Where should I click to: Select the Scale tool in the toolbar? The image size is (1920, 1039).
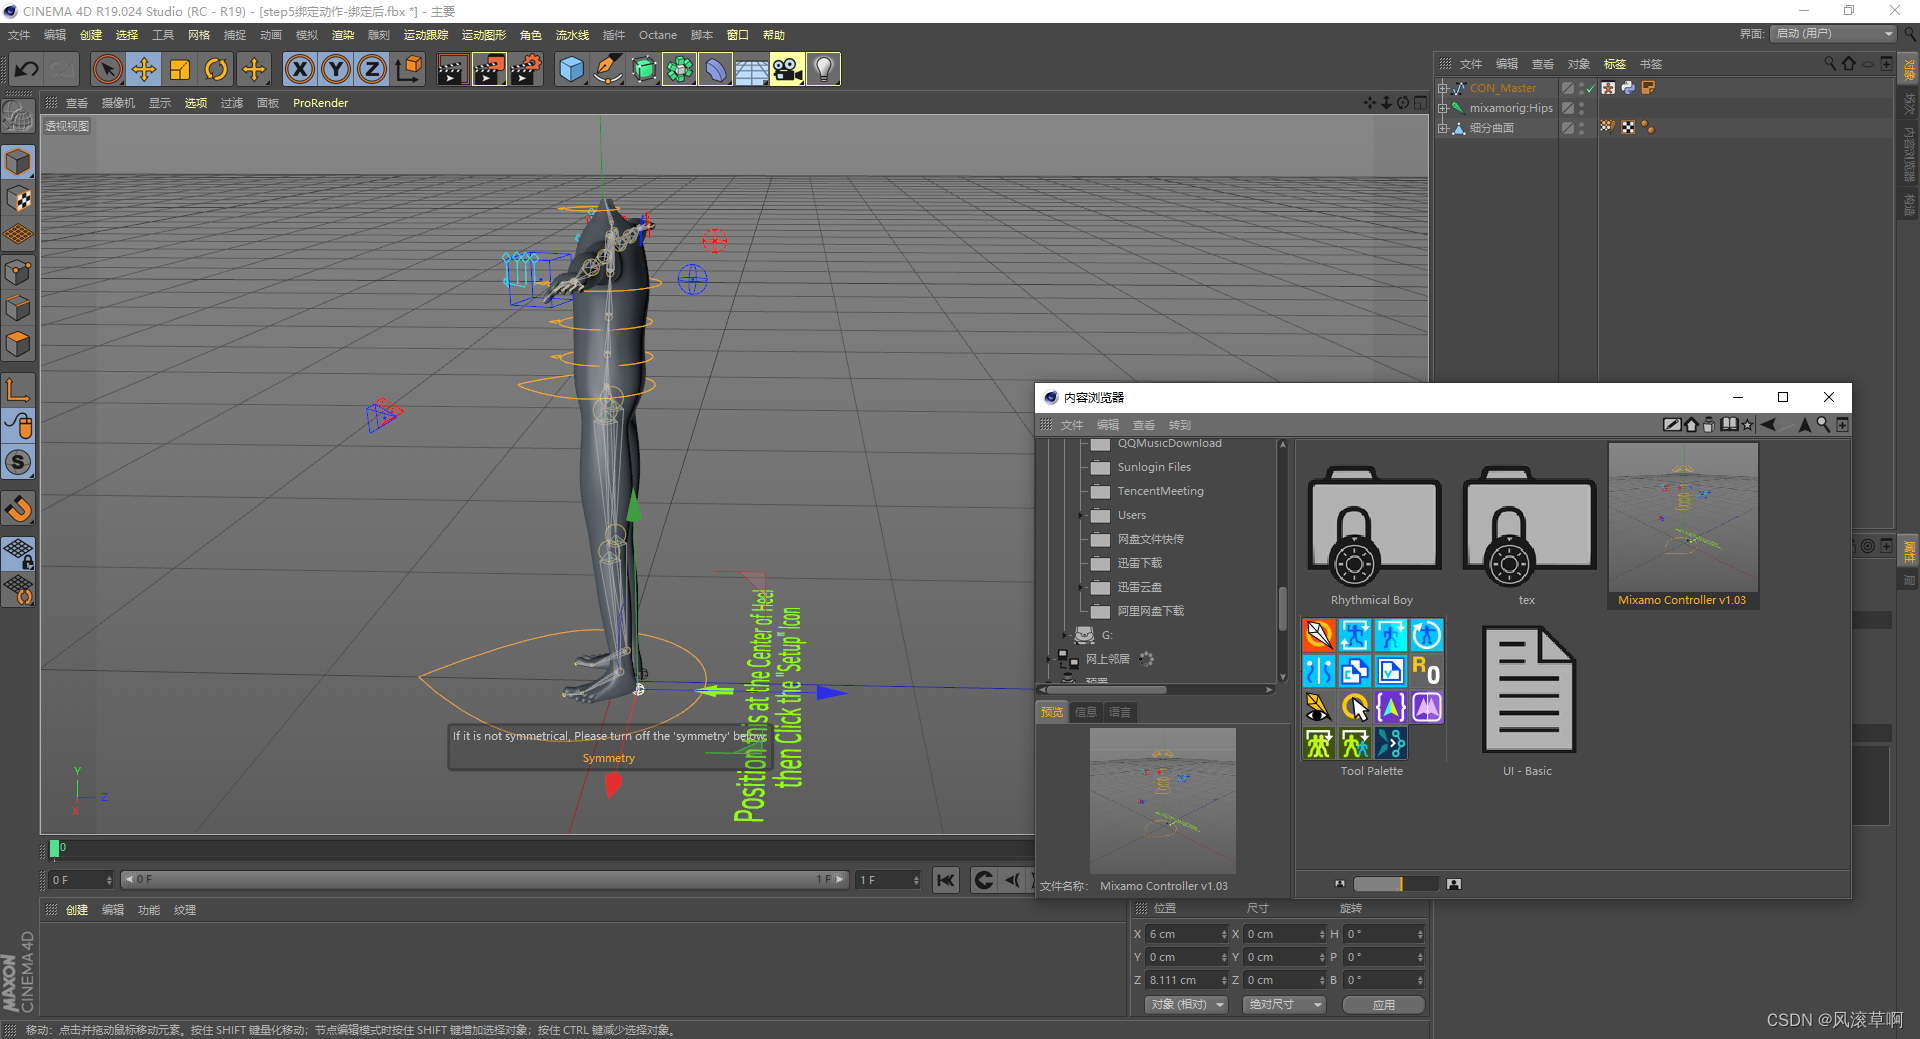[180, 69]
